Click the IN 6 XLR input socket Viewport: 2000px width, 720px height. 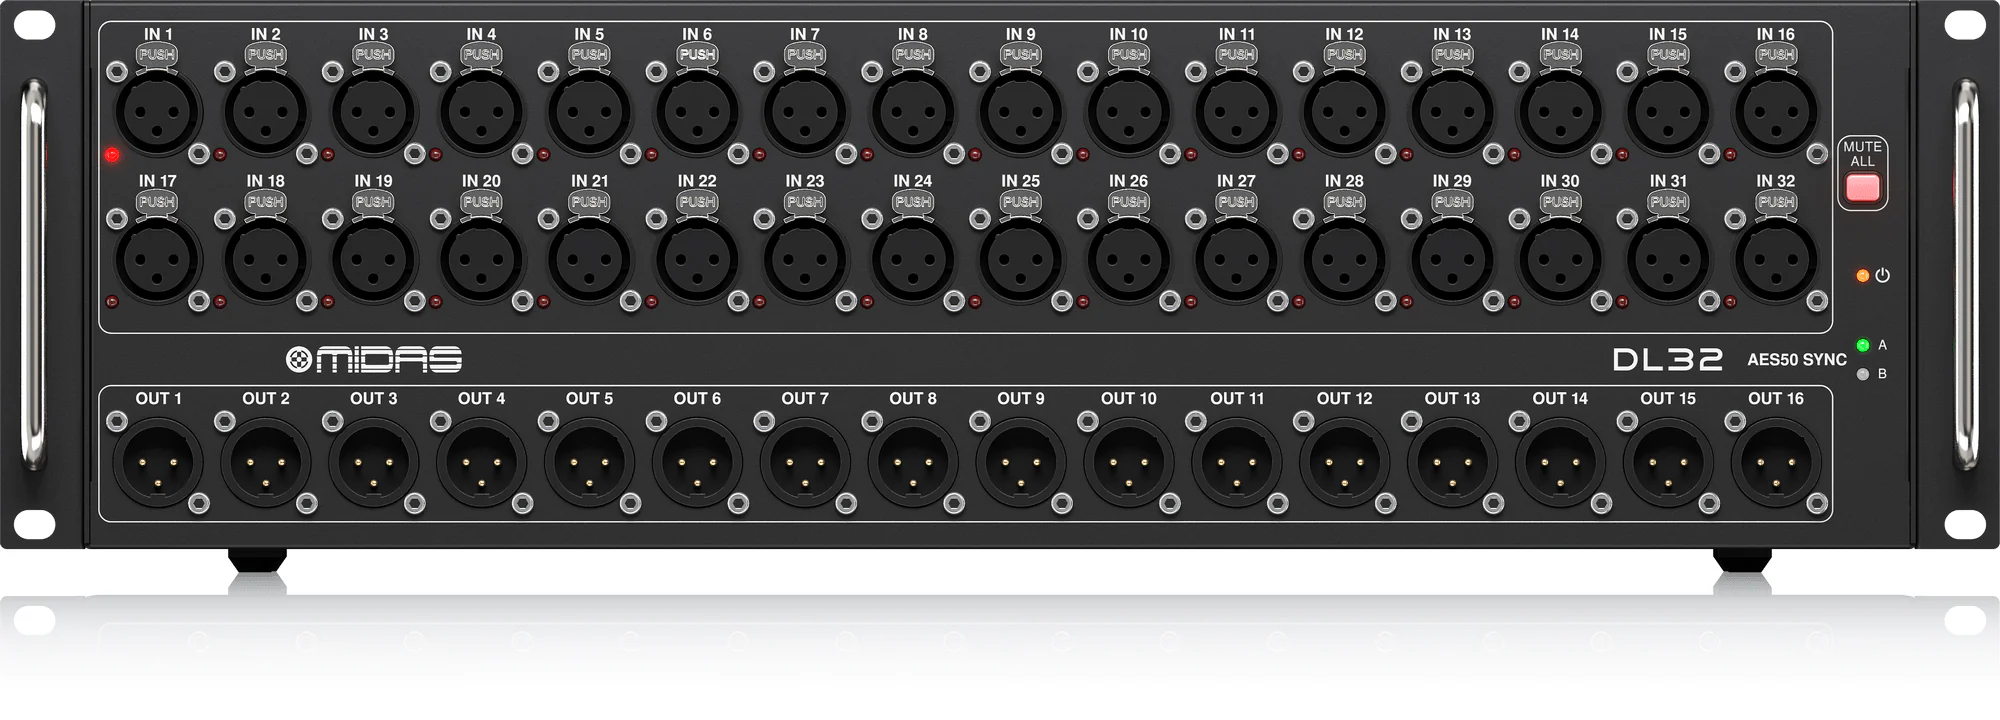tap(697, 112)
